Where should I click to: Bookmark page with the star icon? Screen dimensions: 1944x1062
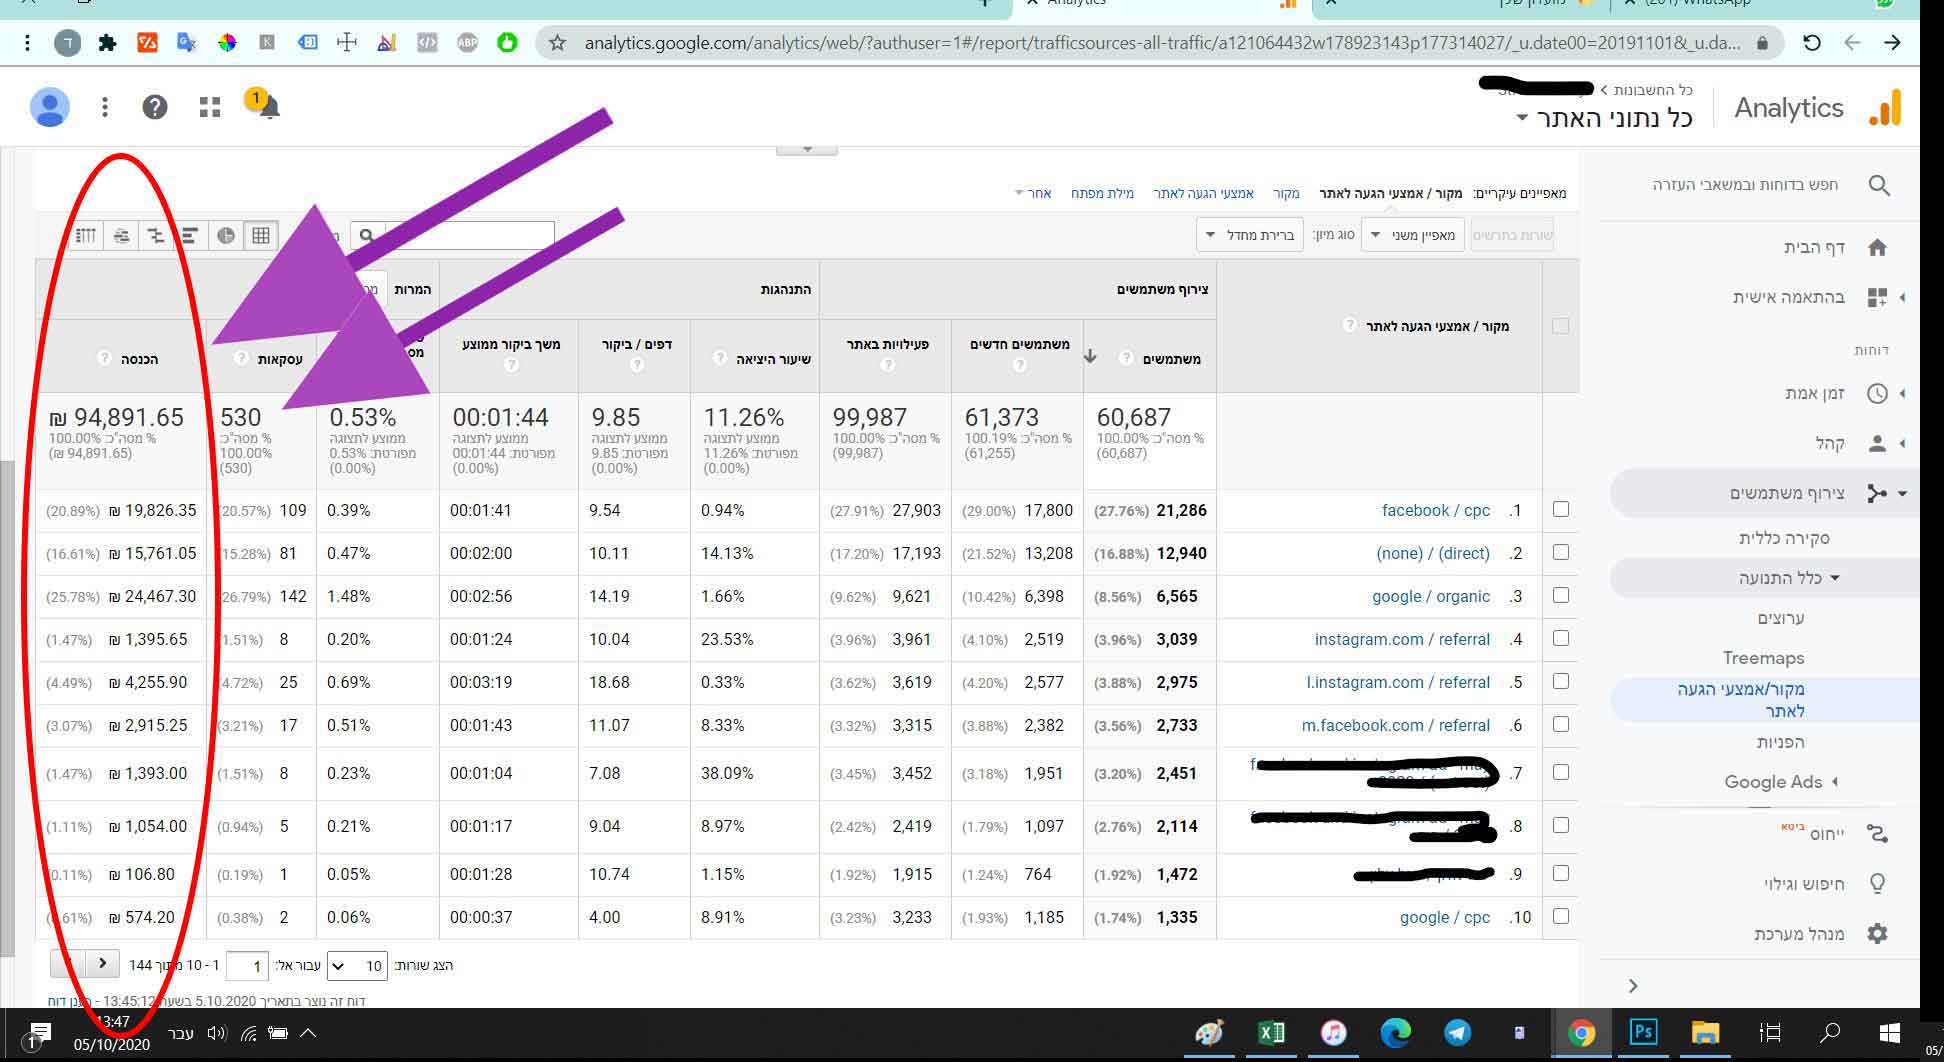click(558, 43)
